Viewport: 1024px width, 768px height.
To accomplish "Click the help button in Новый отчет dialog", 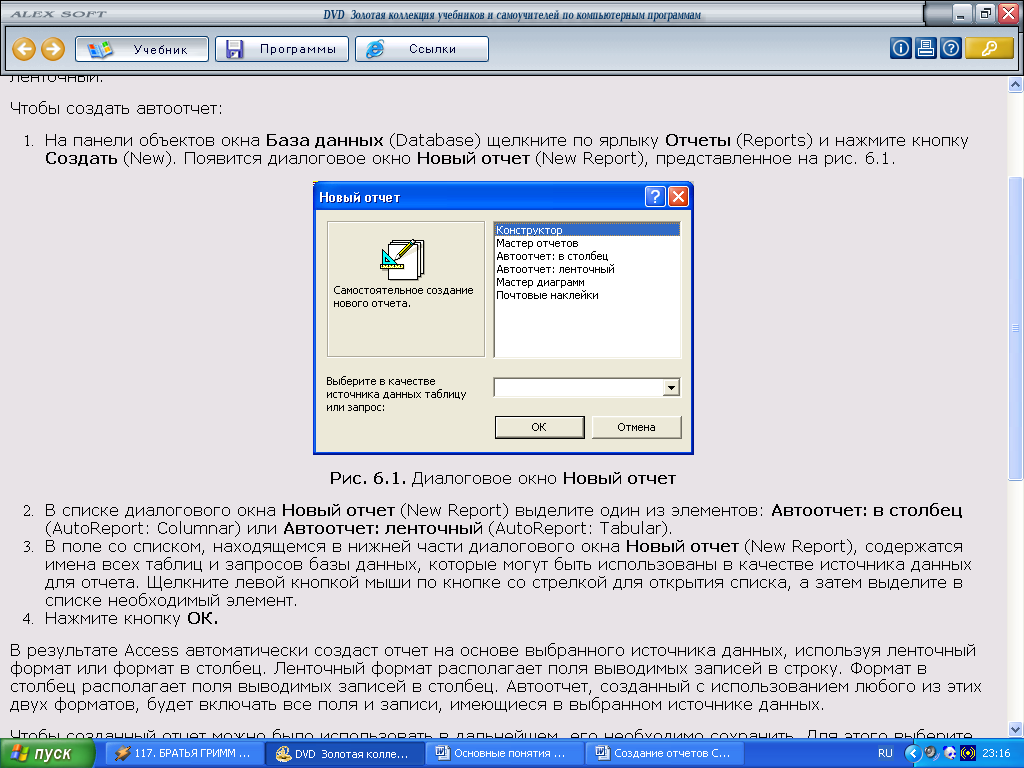I will 655,197.
